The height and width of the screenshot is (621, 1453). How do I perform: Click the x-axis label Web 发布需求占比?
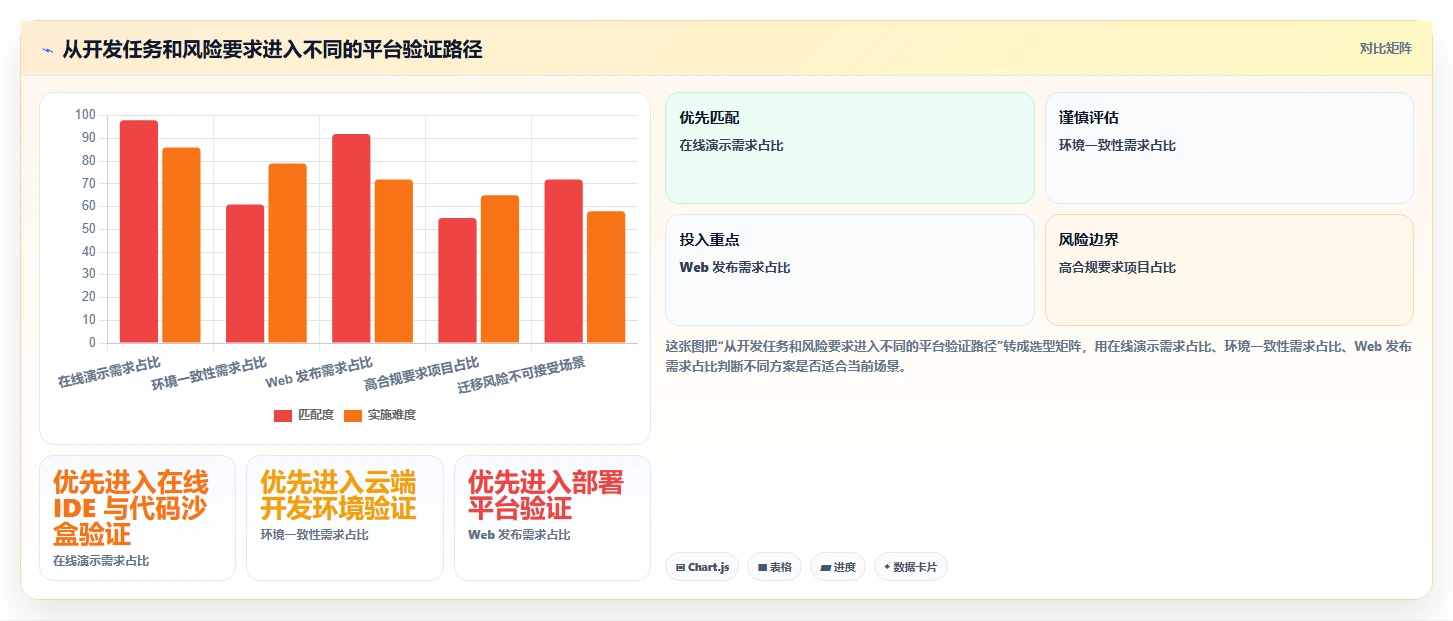coord(319,371)
